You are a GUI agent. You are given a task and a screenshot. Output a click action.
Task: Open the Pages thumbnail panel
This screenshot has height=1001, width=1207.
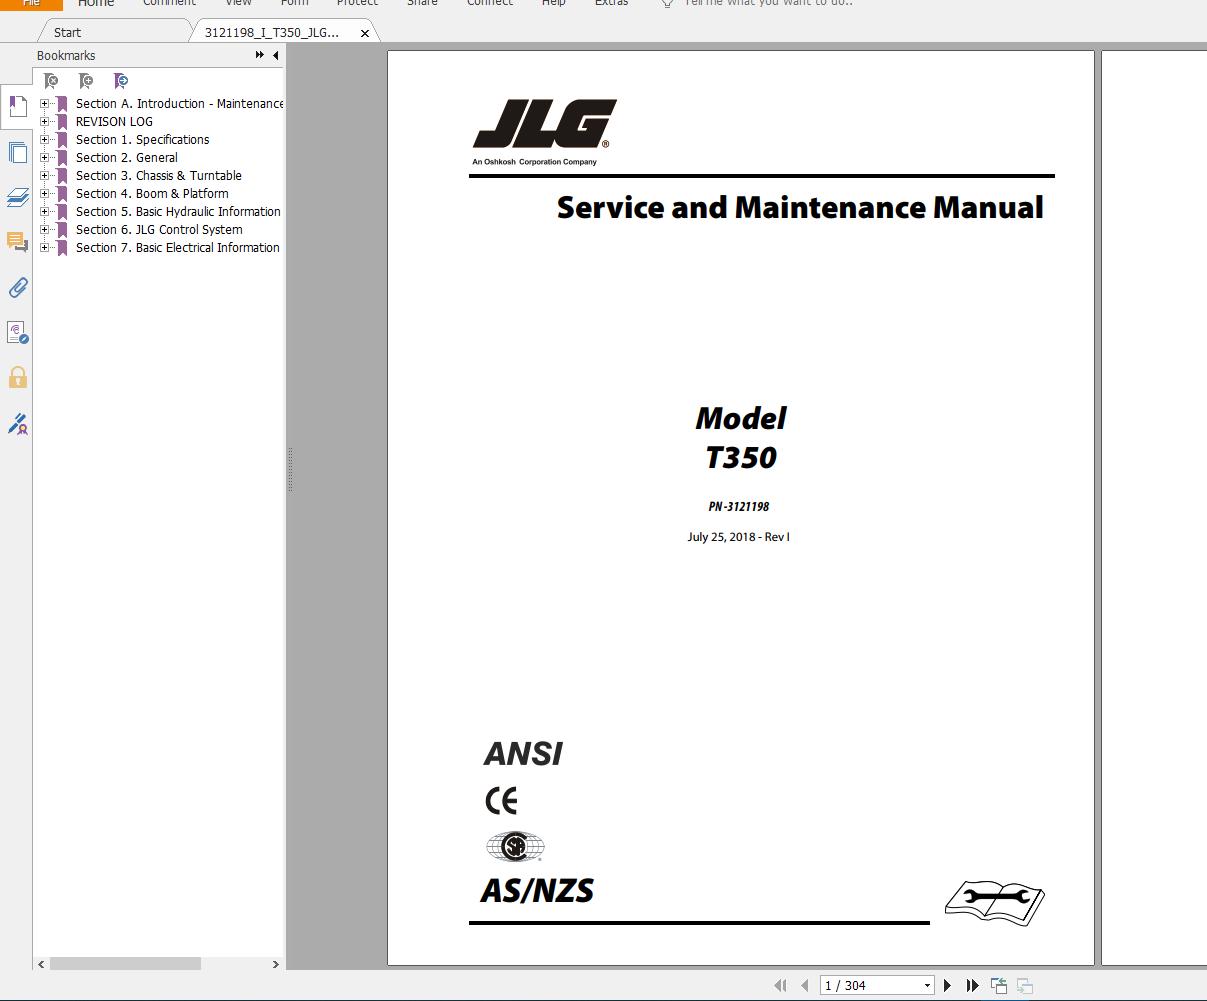16,151
